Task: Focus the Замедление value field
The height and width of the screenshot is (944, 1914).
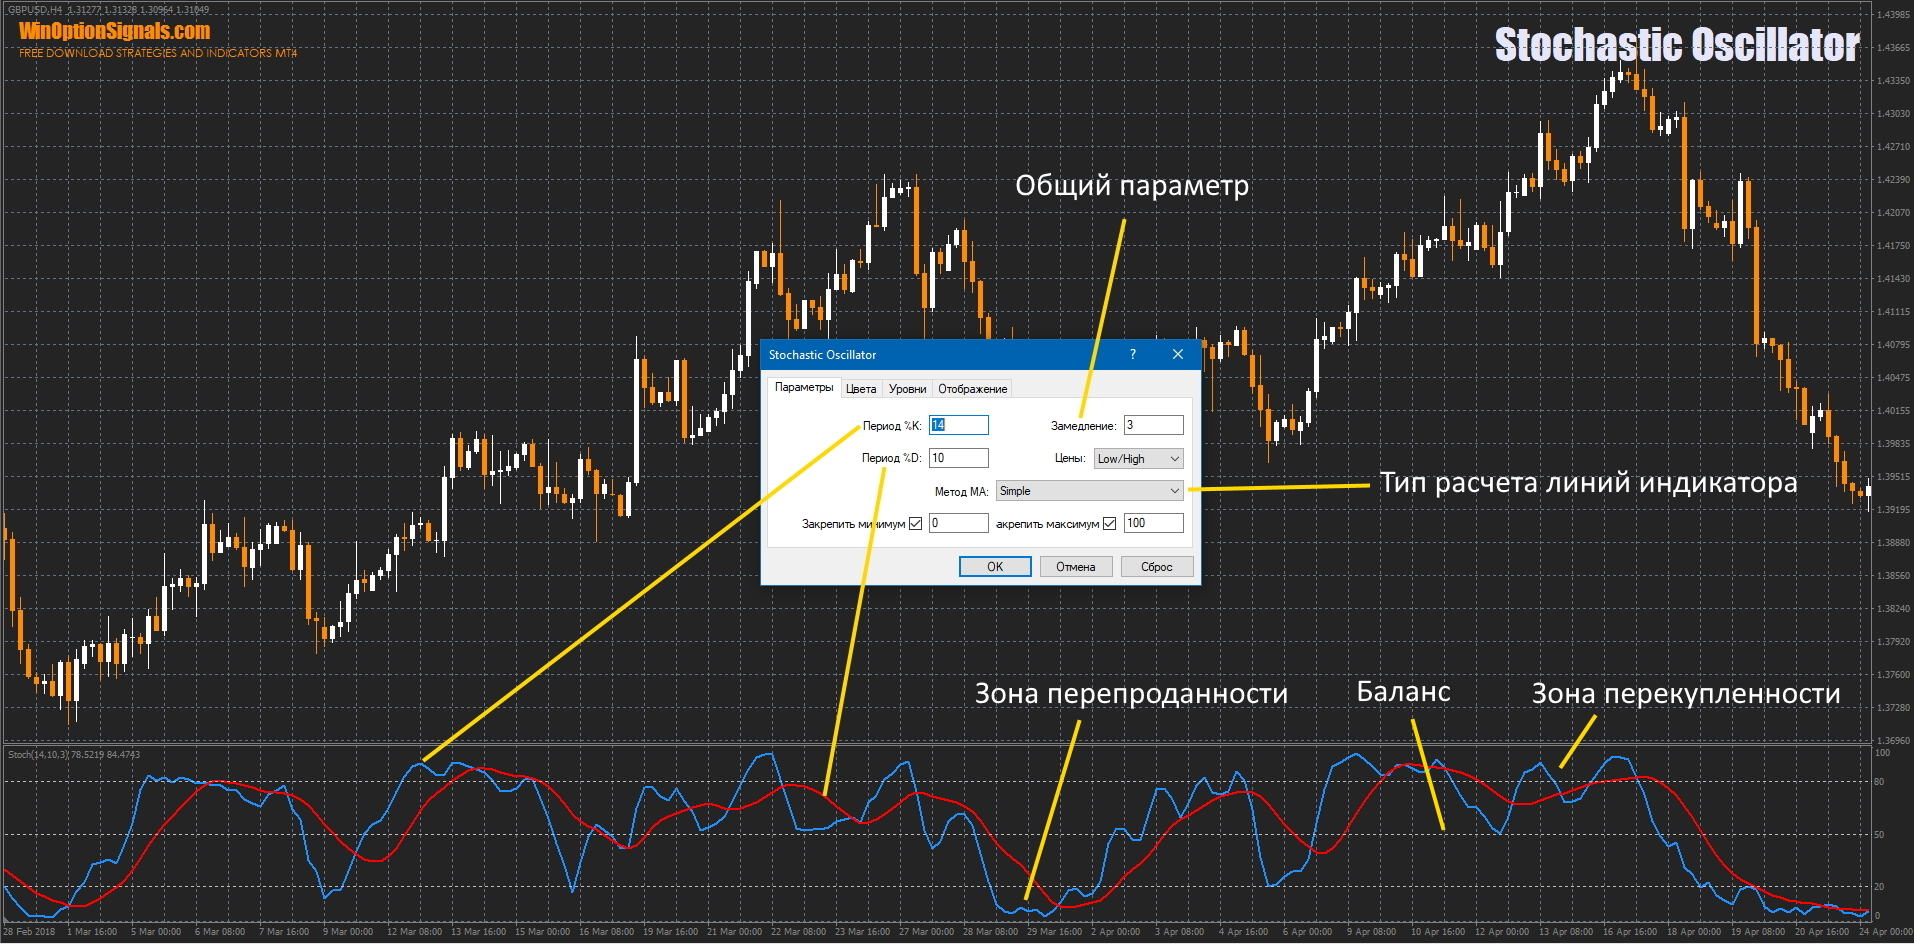Action: [x=1153, y=425]
